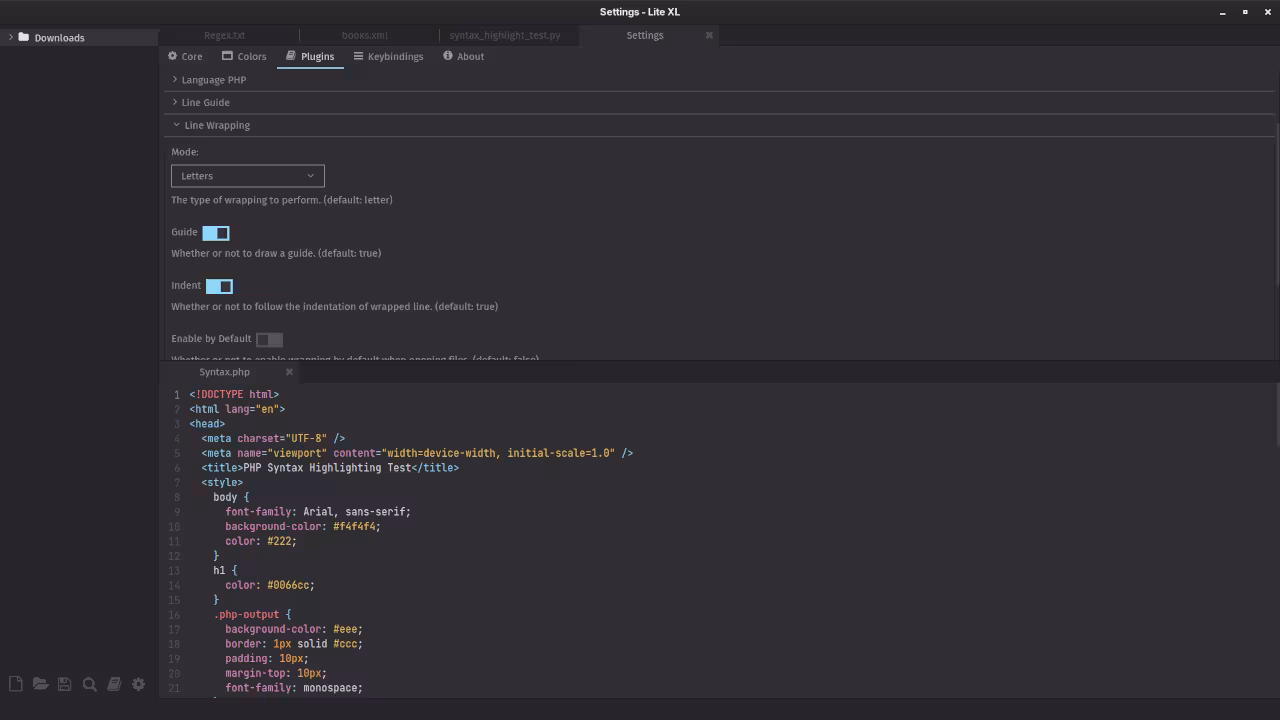The width and height of the screenshot is (1280, 720).
Task: Open settings via bottom gear icon
Action: click(x=138, y=684)
